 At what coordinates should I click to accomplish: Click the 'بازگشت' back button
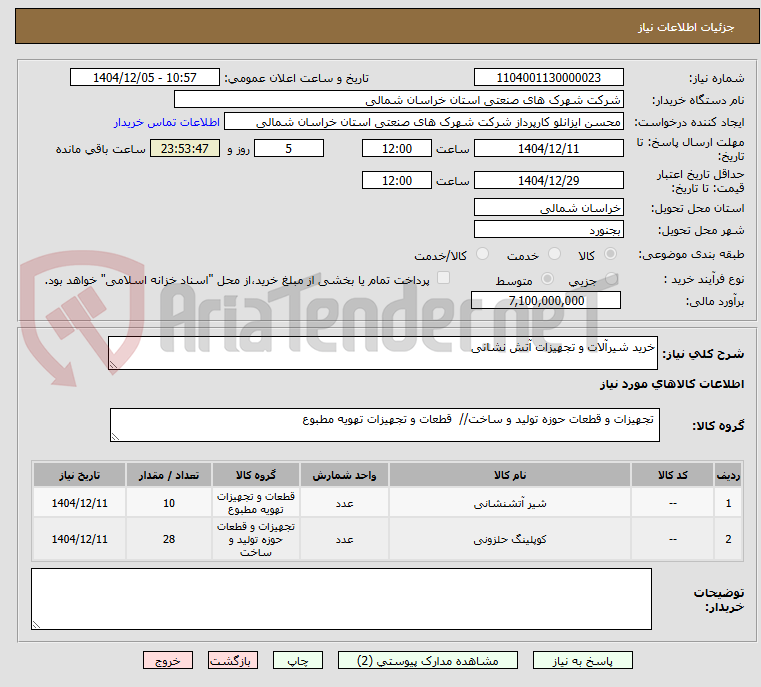click(232, 660)
